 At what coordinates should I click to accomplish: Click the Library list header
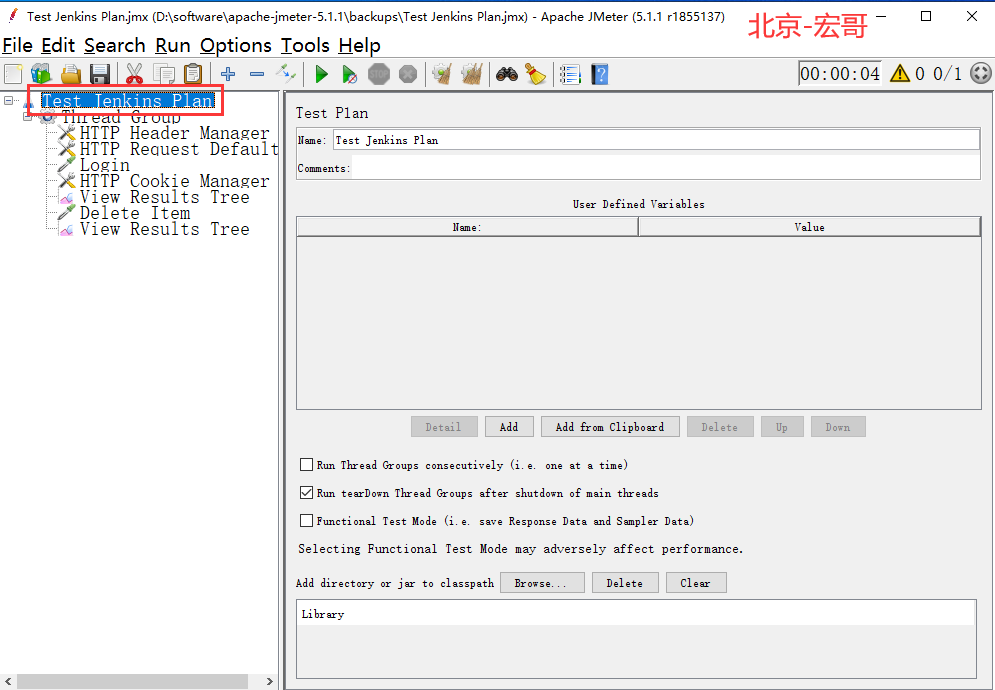[x=636, y=614]
